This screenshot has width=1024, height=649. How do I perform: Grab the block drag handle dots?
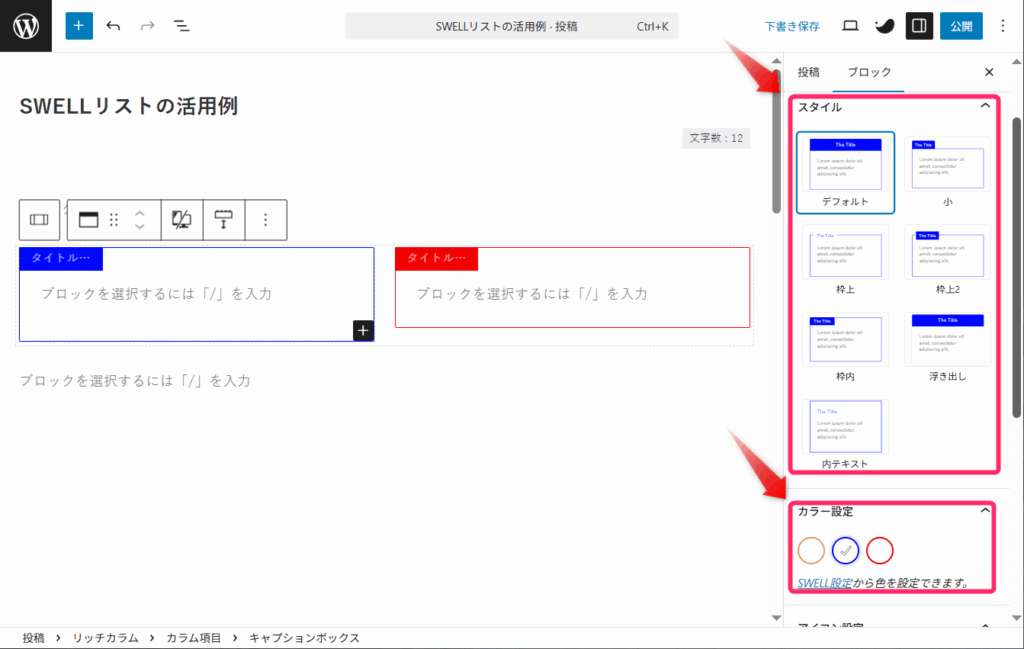(x=114, y=219)
